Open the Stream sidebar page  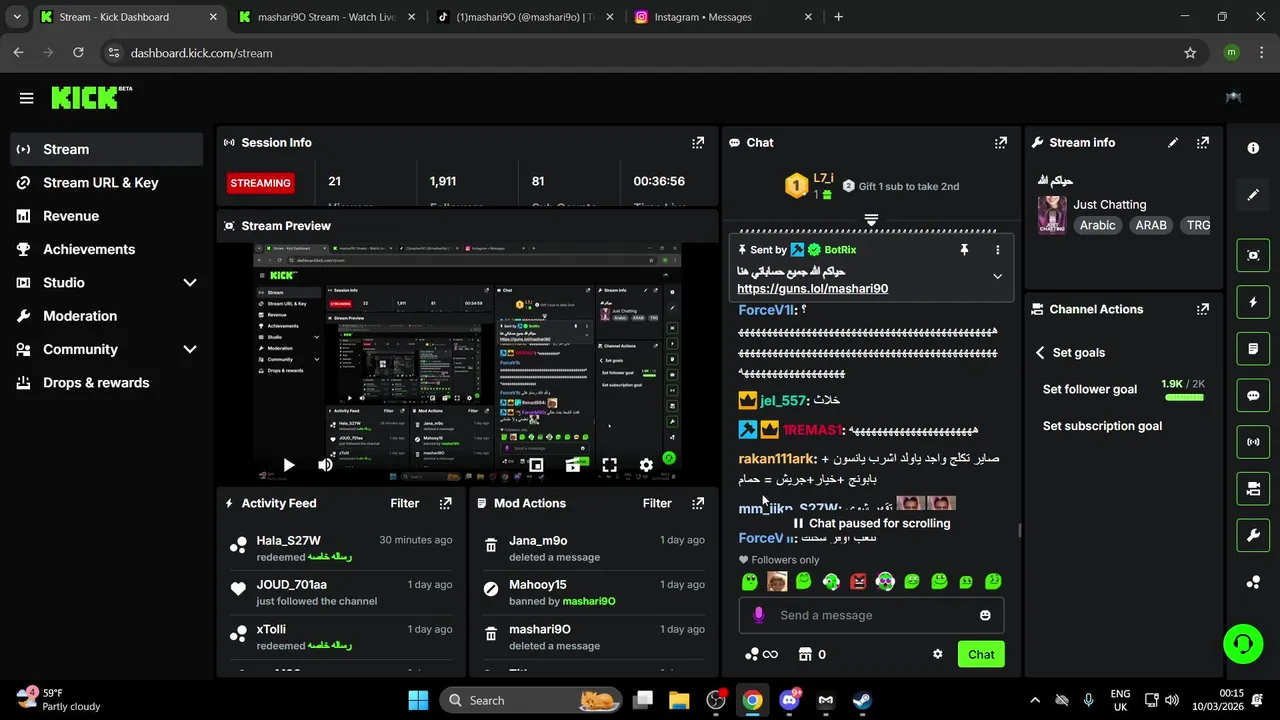click(106, 149)
